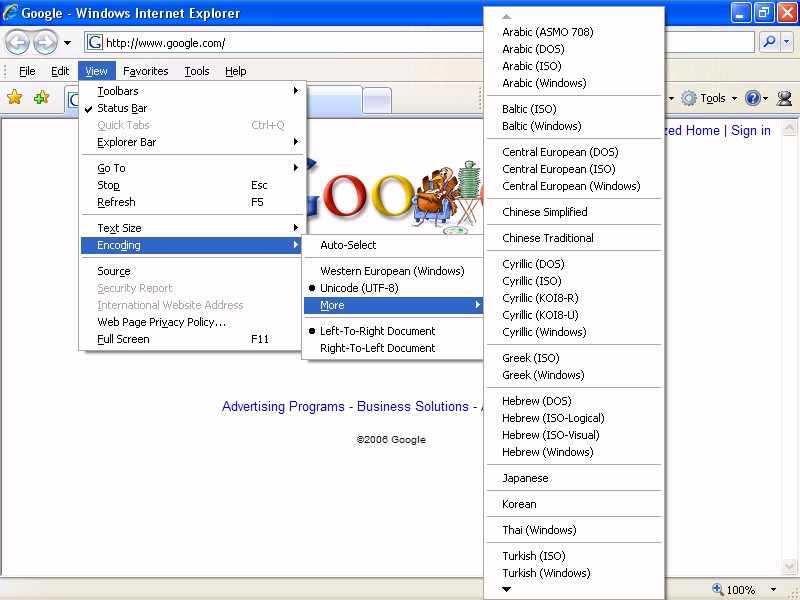The image size is (800, 600).
Task: Toggle the Status Bar checked option
Action: (122, 108)
